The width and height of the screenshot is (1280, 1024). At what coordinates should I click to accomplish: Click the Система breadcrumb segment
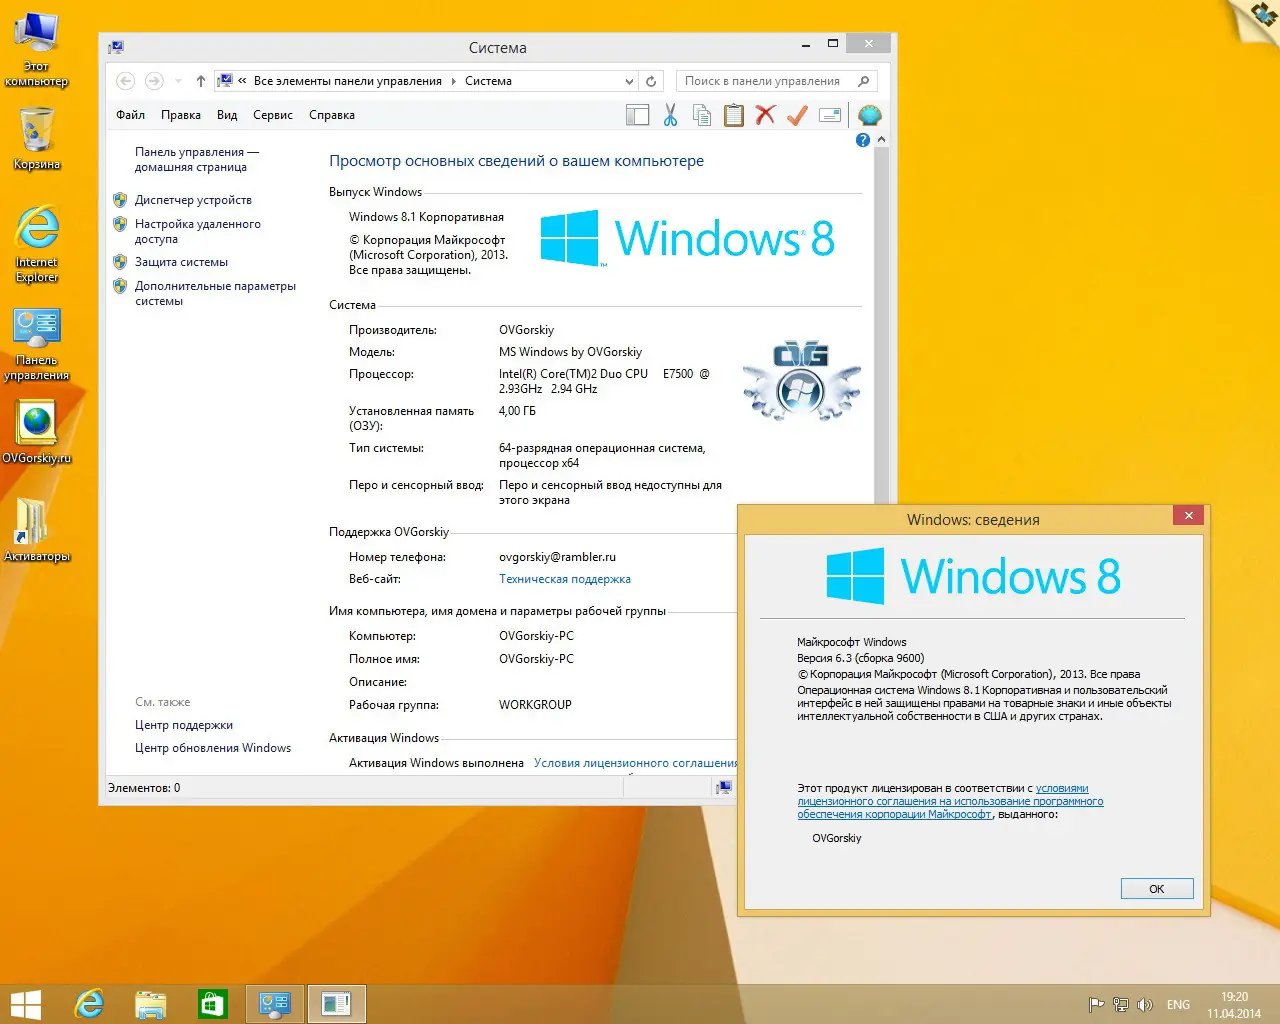point(488,81)
